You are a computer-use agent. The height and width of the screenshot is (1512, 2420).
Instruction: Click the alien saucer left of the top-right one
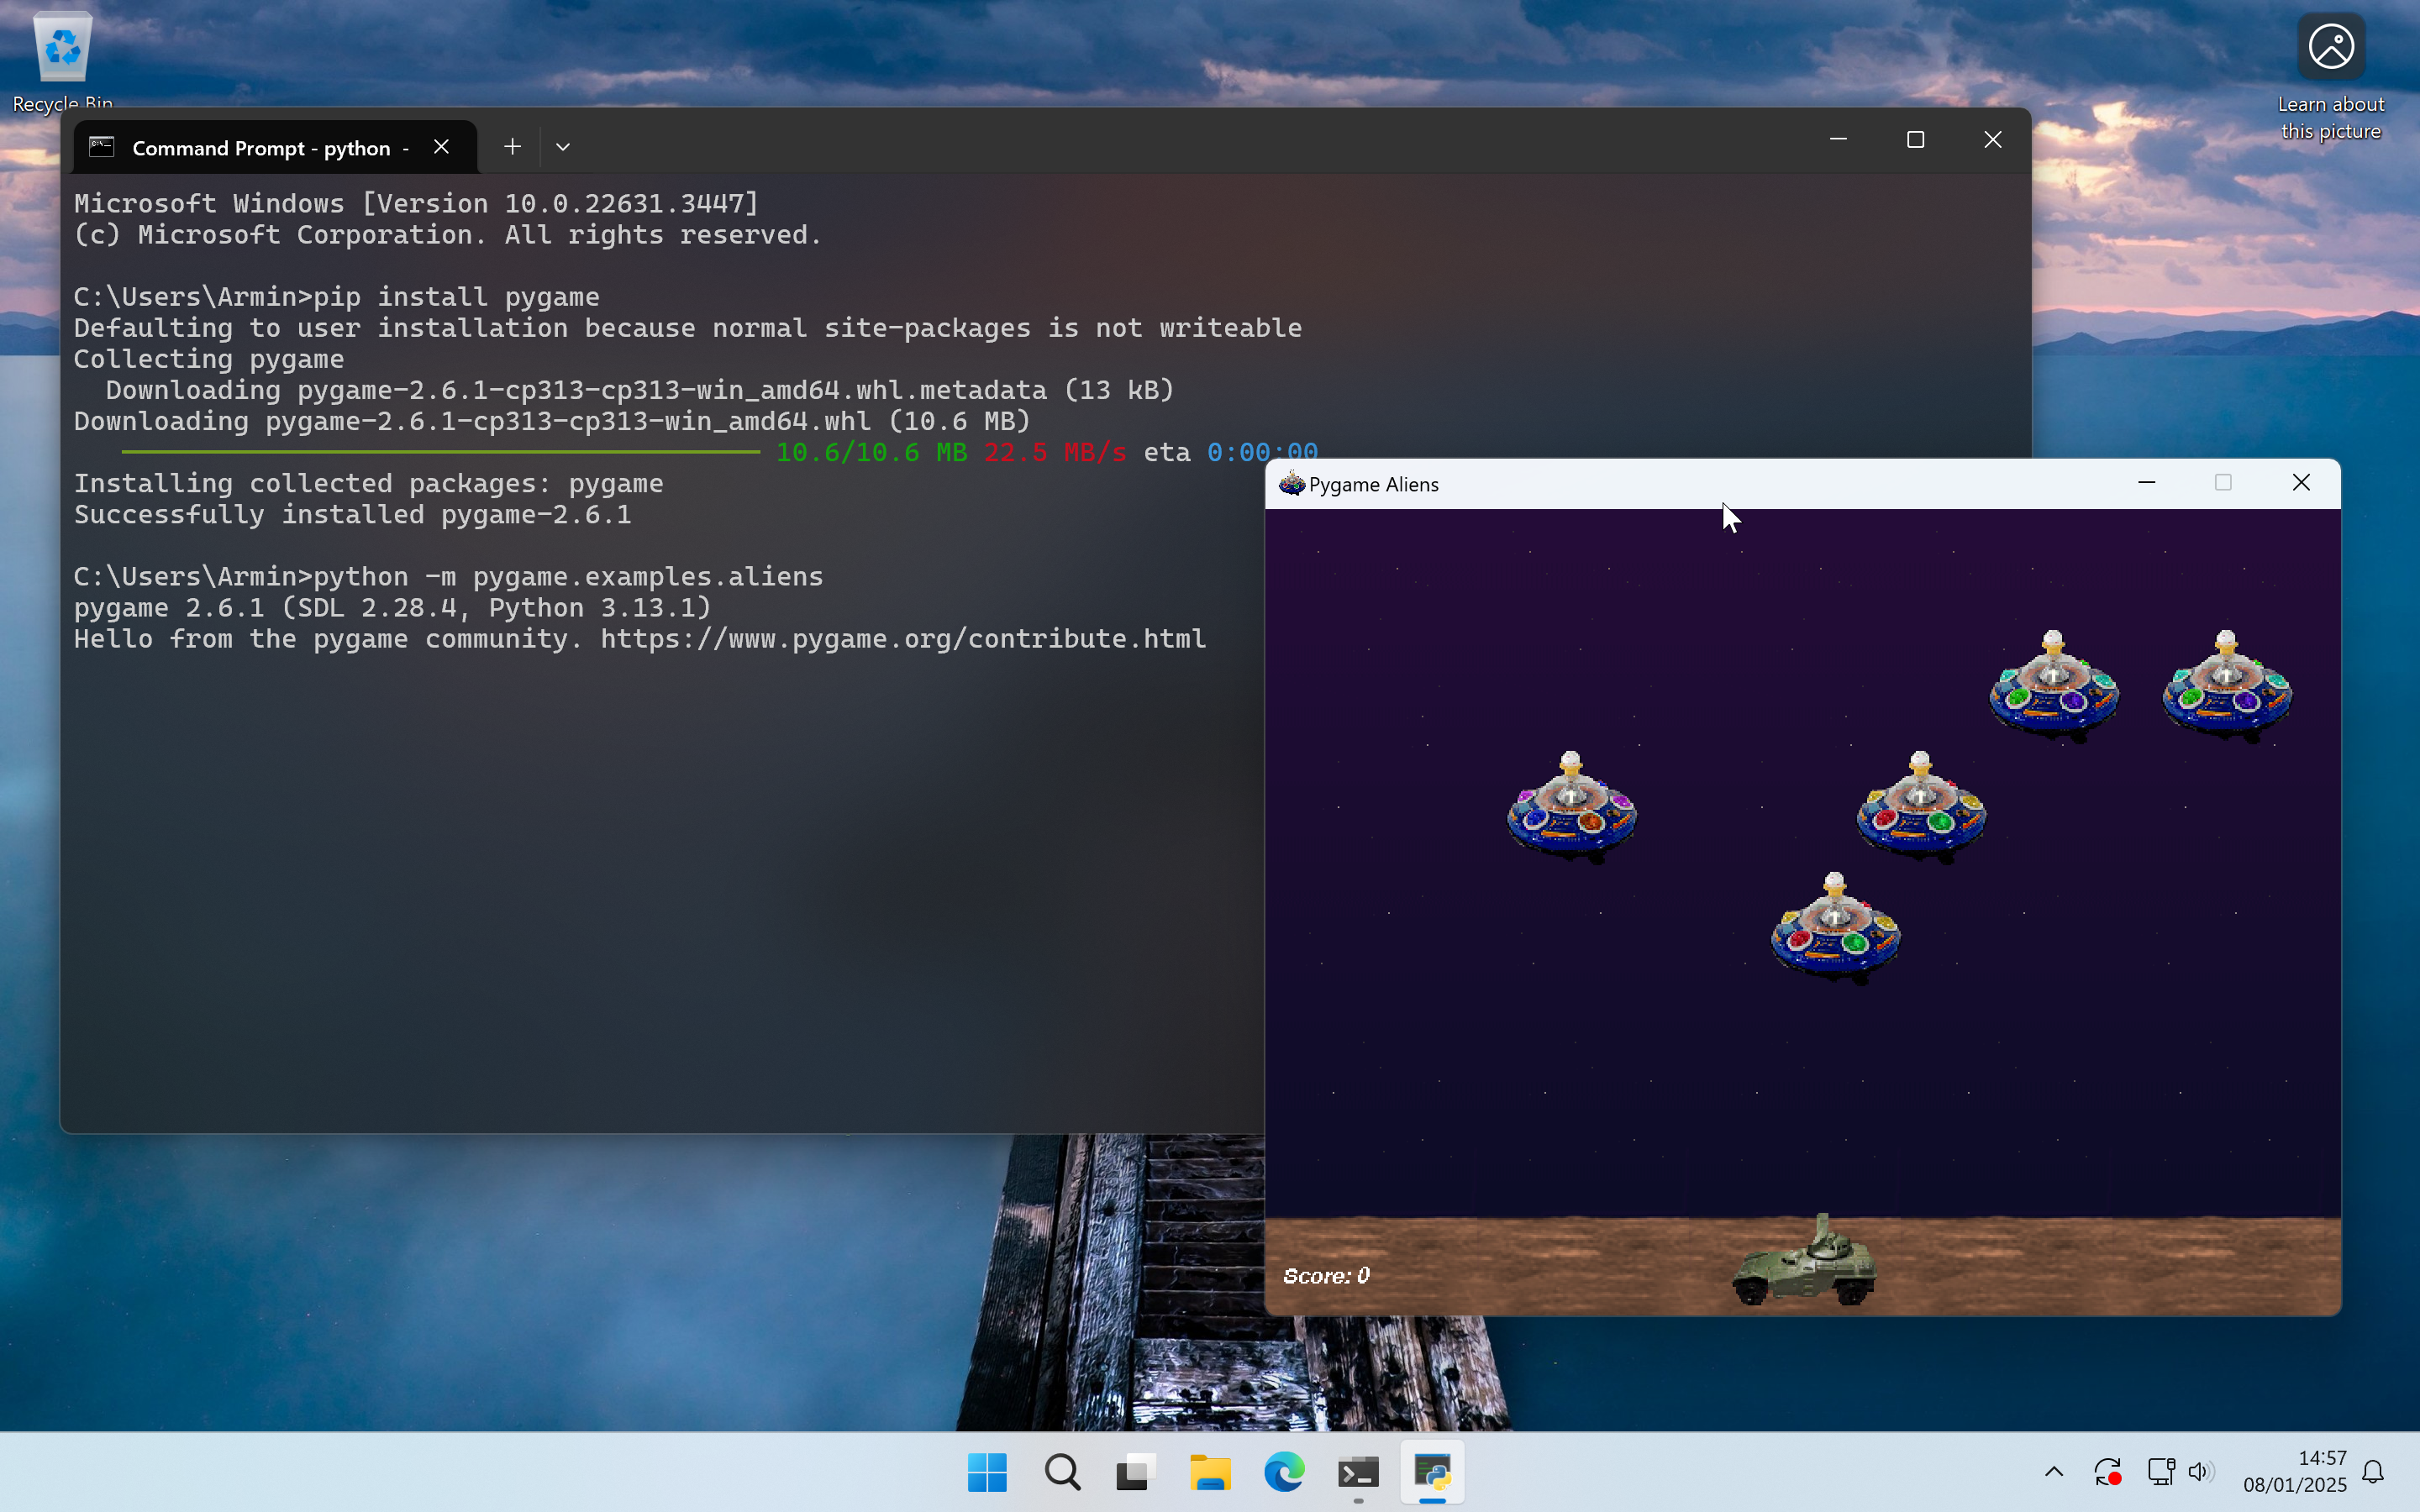2053,686
